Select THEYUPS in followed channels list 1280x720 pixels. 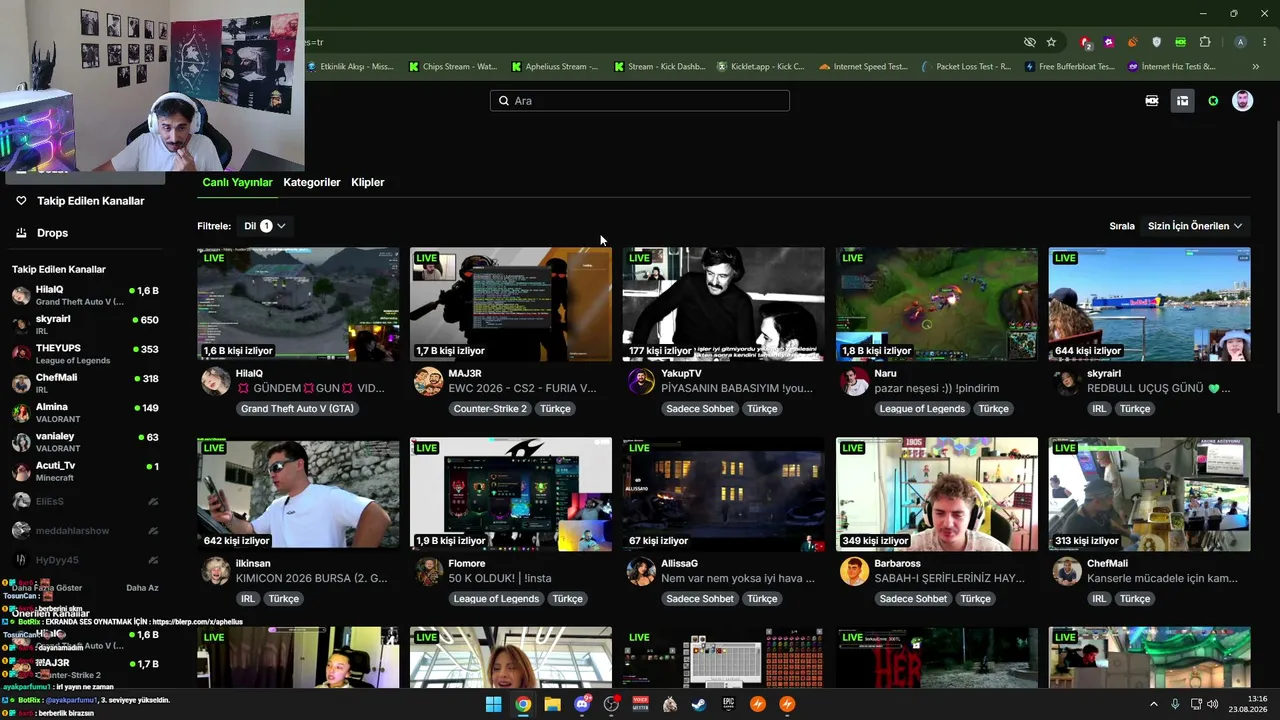click(85, 354)
